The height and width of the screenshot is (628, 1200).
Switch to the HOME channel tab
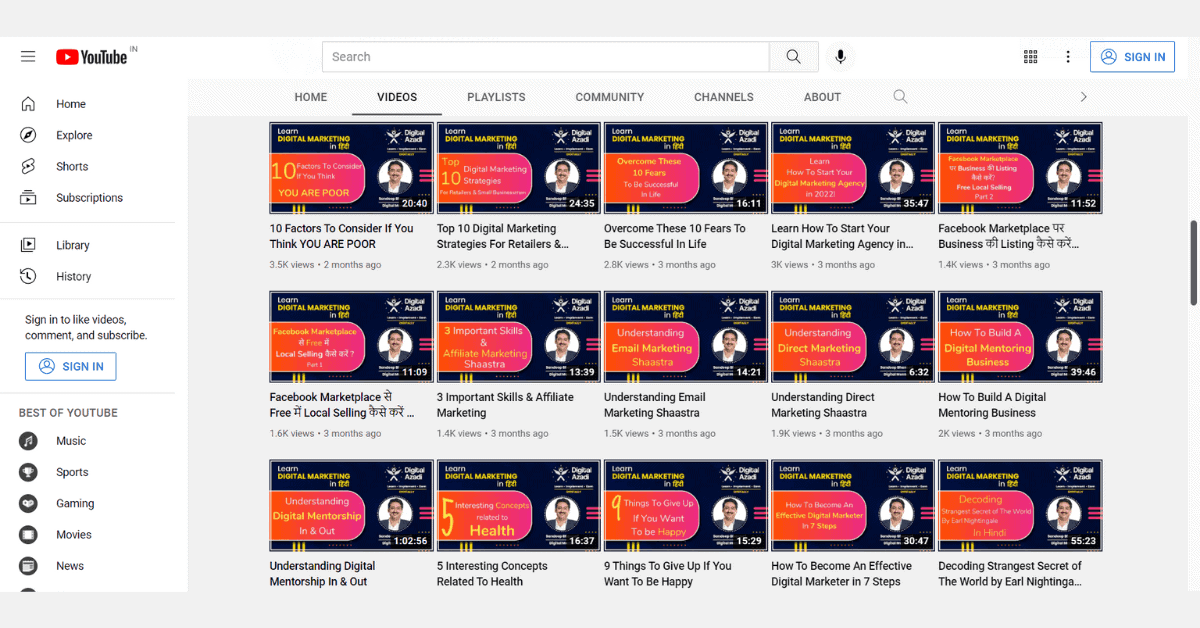311,97
